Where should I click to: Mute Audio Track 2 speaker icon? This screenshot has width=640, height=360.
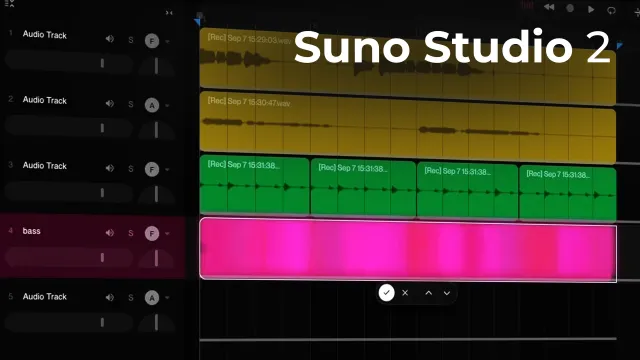pos(109,104)
